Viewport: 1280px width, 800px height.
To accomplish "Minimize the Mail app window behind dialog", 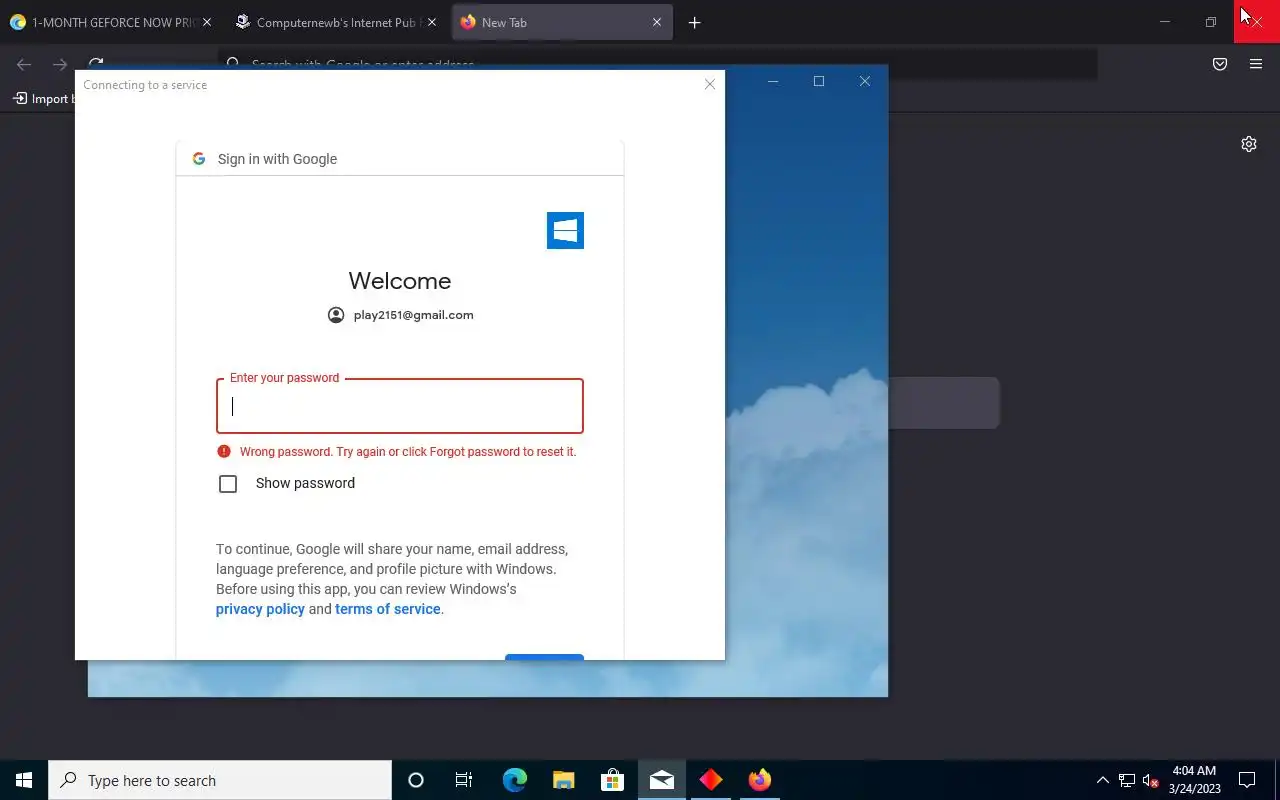I will pos(773,82).
